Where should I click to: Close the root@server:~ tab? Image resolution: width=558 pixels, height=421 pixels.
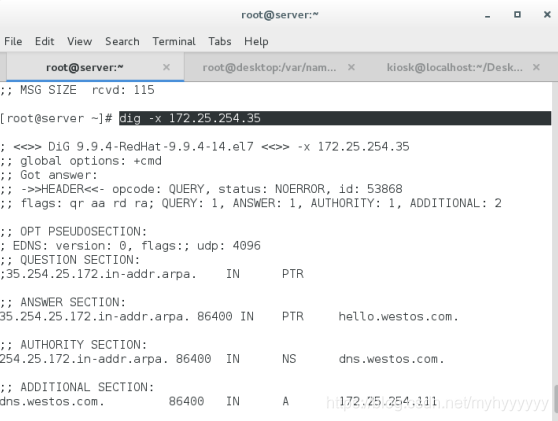point(166,67)
